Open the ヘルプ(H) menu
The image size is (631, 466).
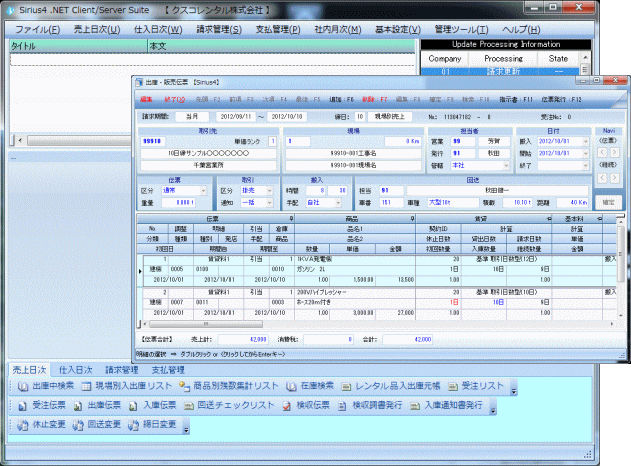coord(521,29)
